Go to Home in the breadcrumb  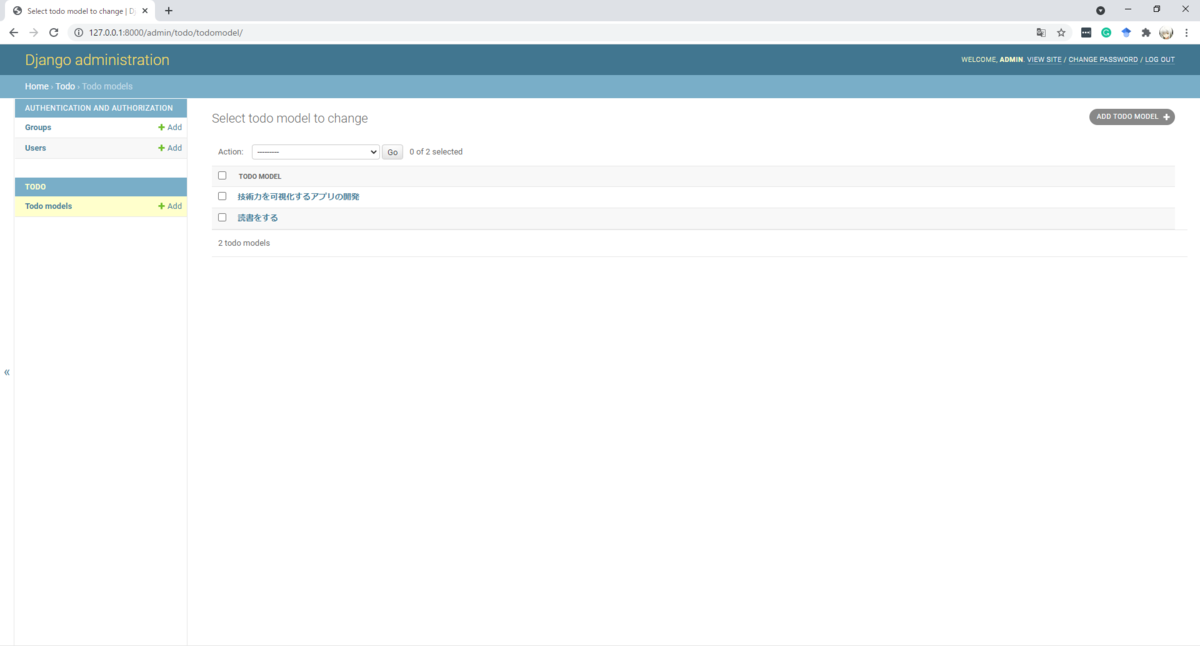[37, 86]
